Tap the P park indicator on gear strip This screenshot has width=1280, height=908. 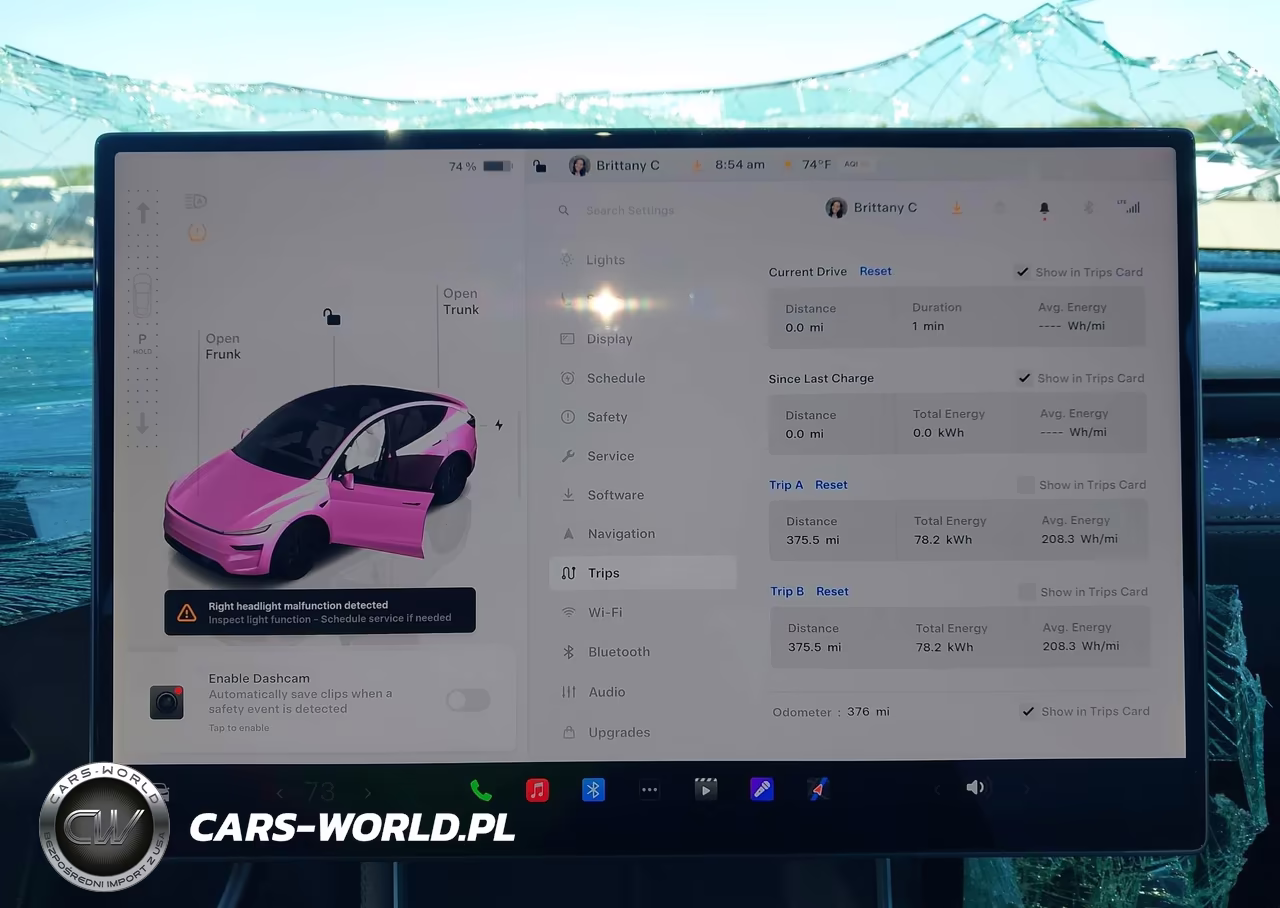(142, 339)
